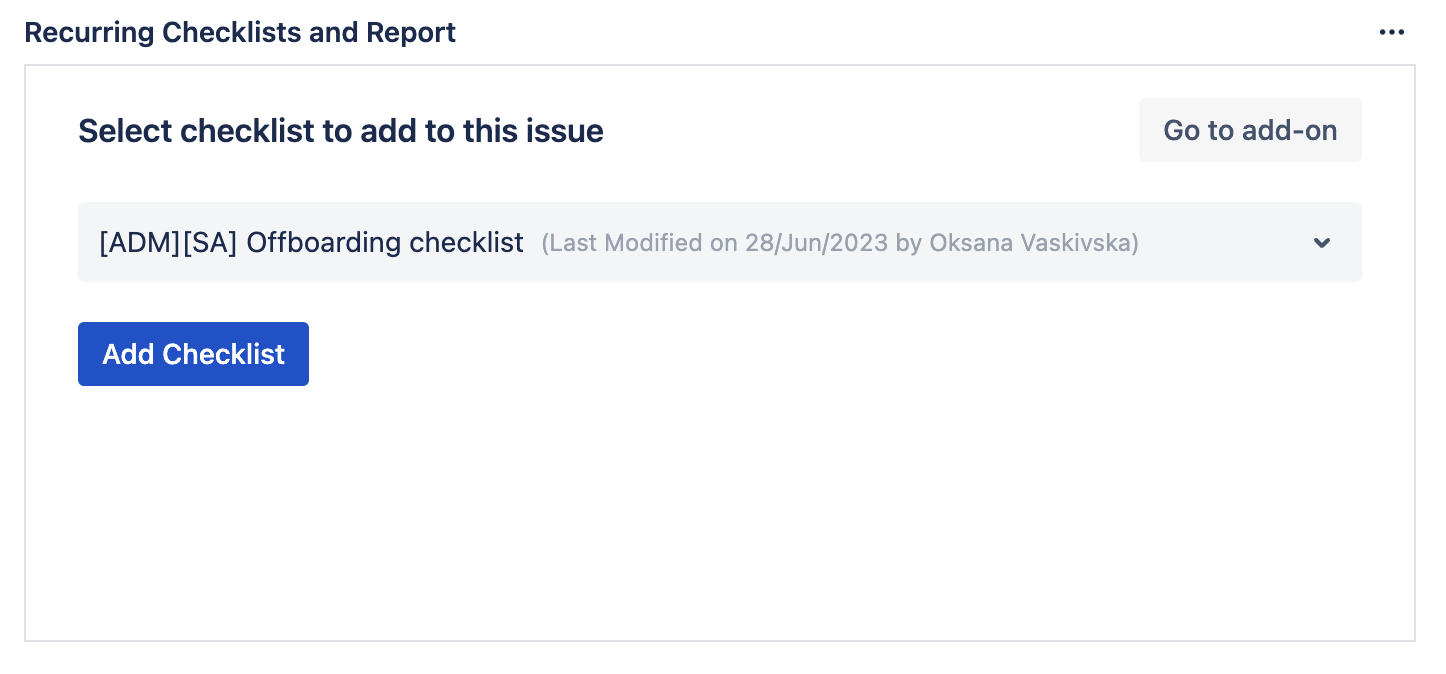Select the "[ADM][SA] Offboarding checklist" name text
This screenshot has height=674, width=1446.
pyautogui.click(x=311, y=242)
